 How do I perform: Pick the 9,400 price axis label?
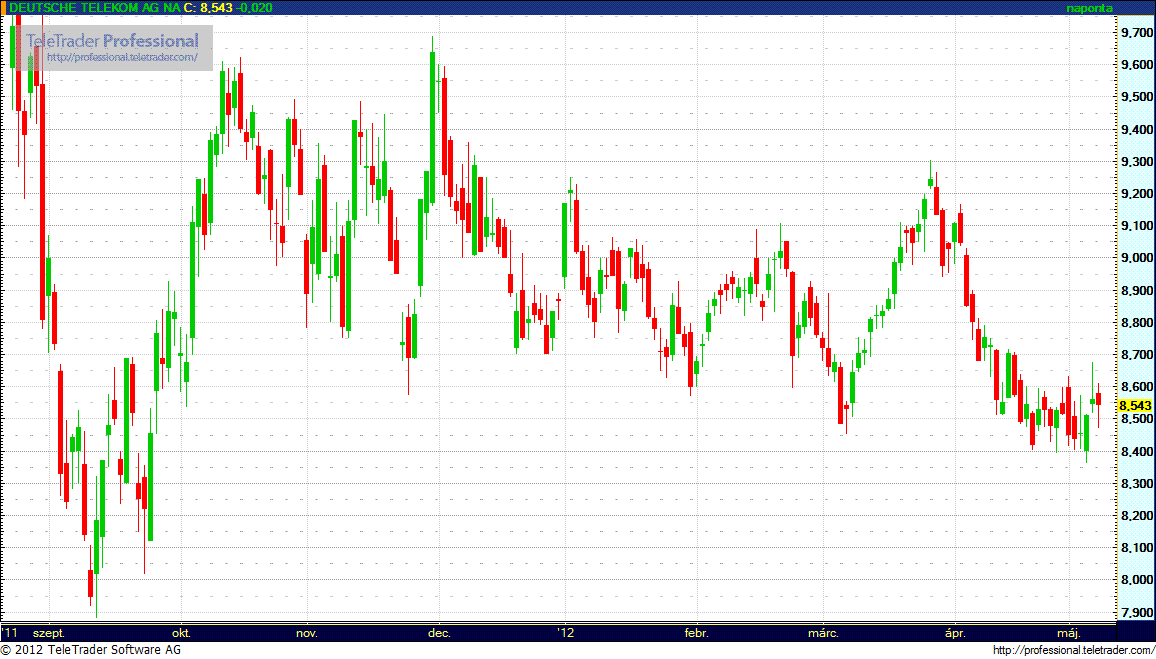[1136, 130]
